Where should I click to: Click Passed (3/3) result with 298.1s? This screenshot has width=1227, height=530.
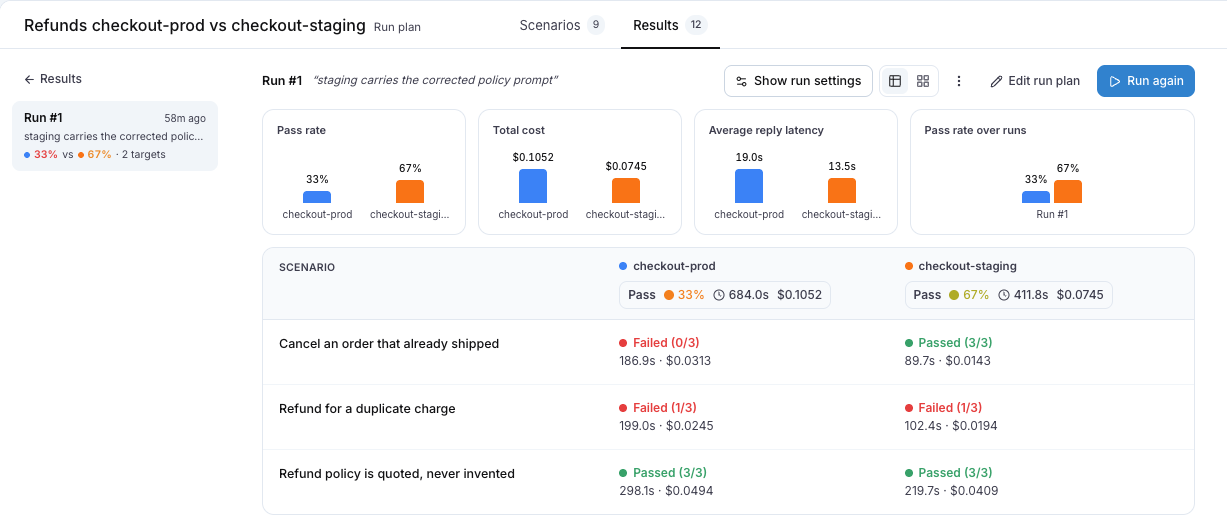[x=663, y=473]
